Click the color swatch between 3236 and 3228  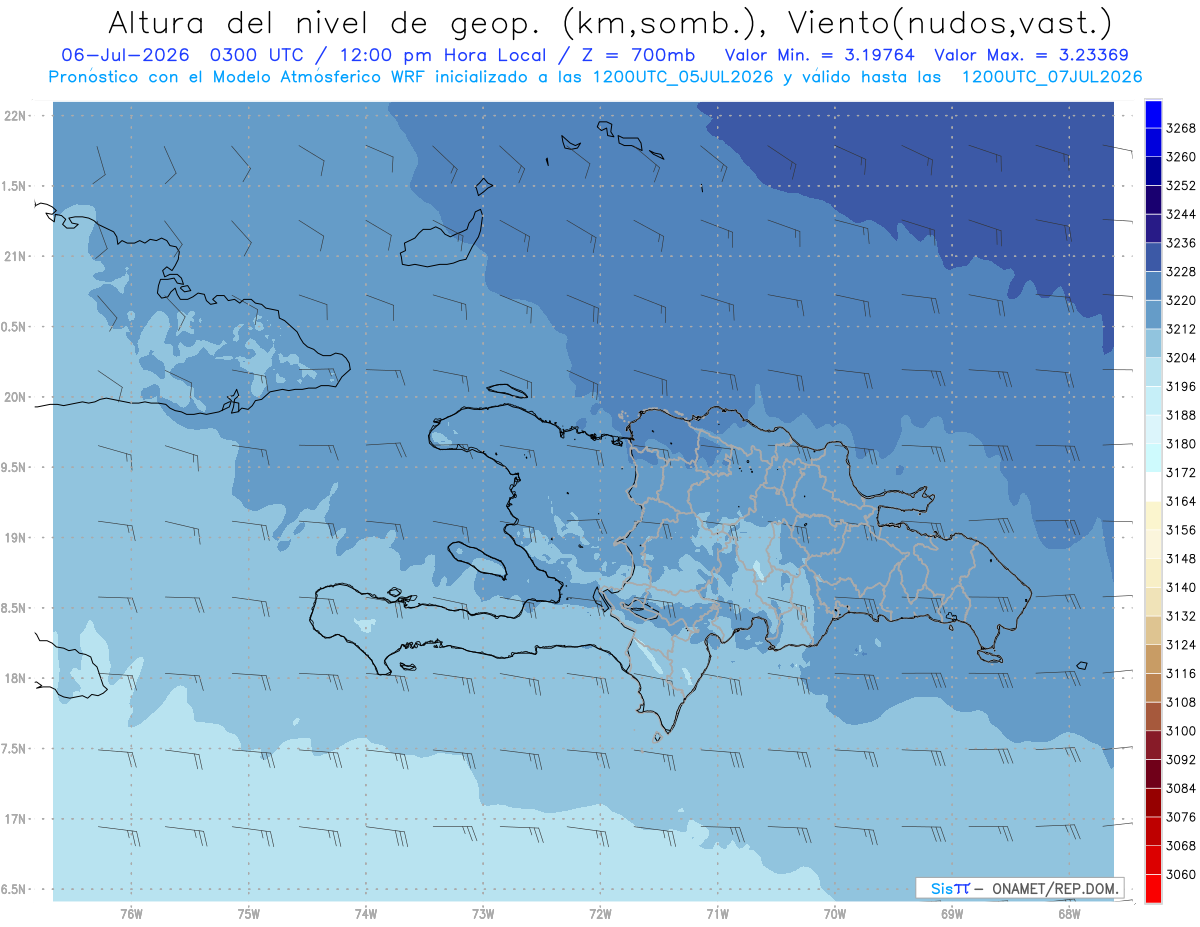pos(1153,257)
